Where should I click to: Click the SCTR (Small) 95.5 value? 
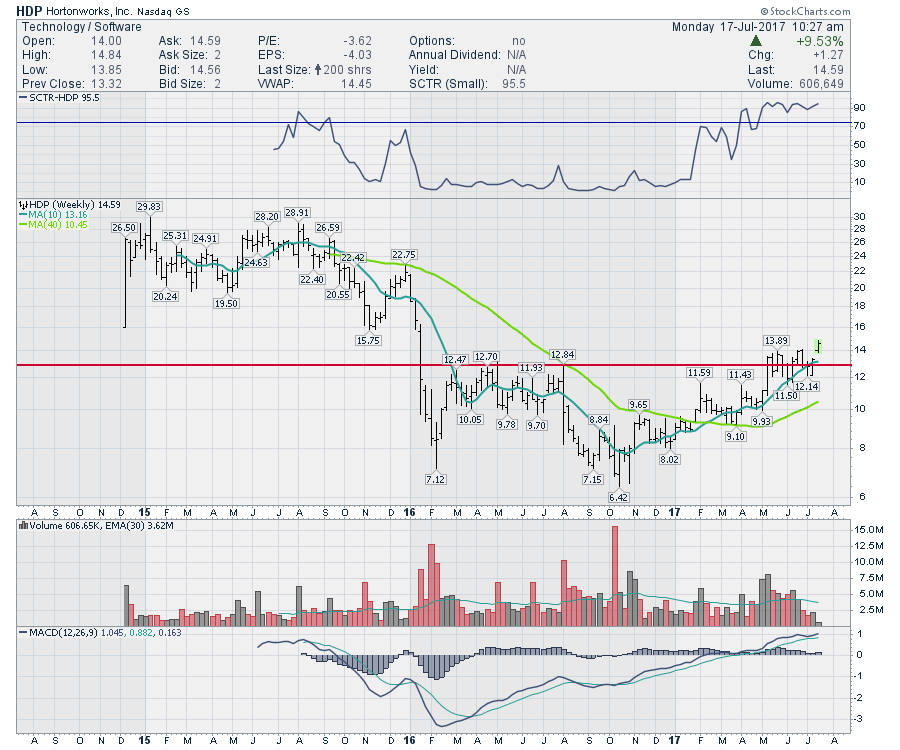coord(514,84)
